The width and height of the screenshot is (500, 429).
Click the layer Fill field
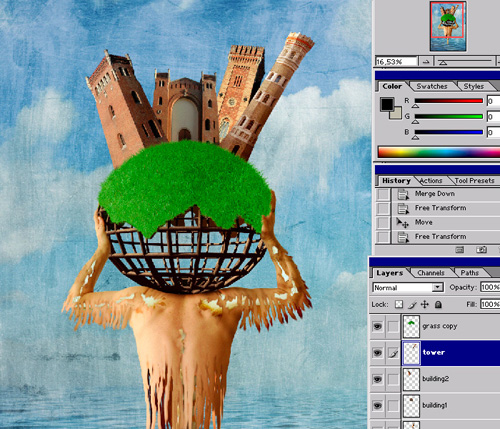click(x=490, y=304)
